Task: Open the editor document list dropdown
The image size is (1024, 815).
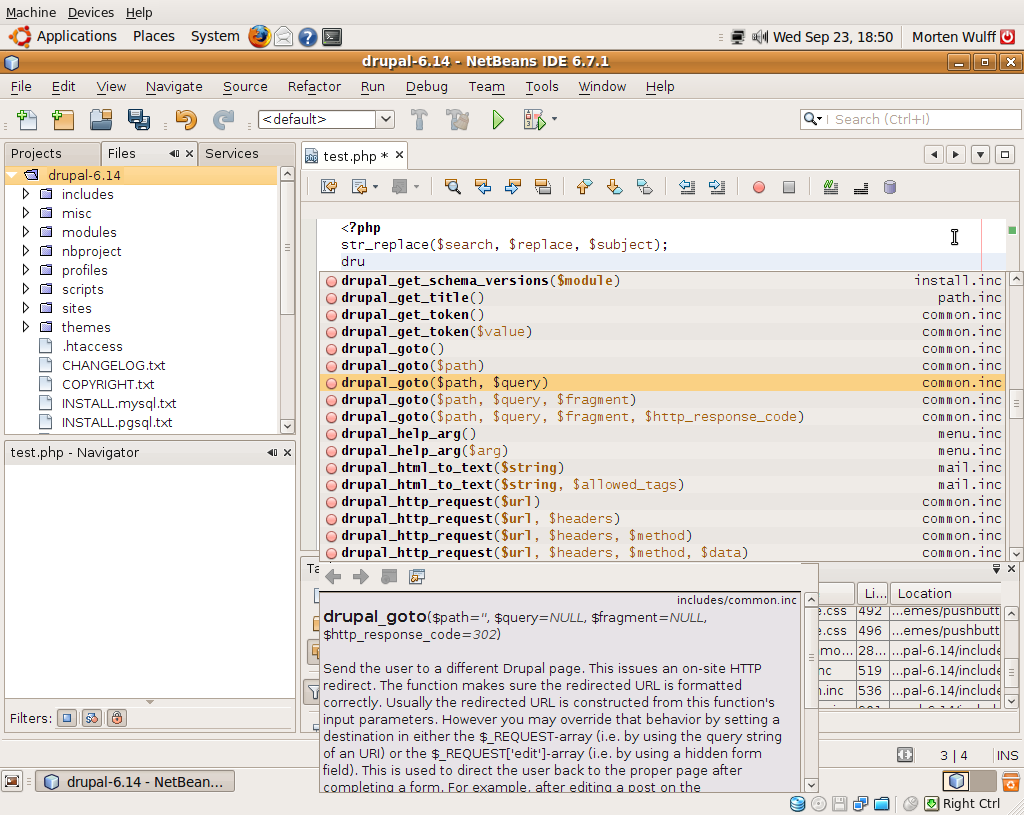Action: click(980, 155)
